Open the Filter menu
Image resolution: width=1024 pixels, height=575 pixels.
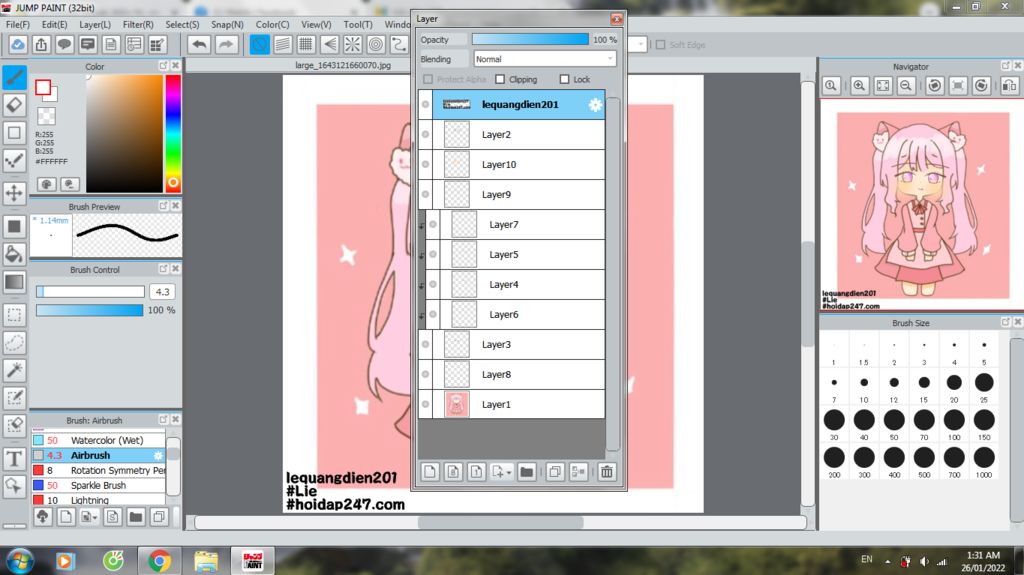pos(138,24)
